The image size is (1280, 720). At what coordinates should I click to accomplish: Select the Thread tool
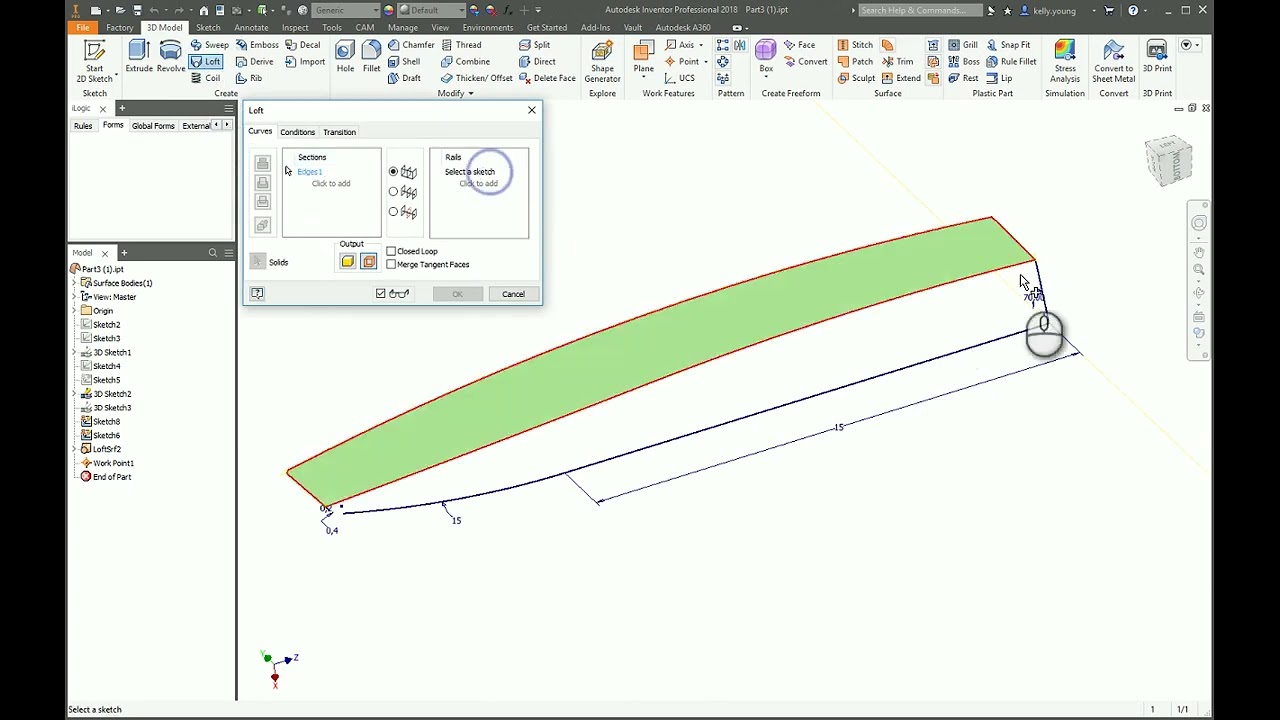pyautogui.click(x=460, y=45)
